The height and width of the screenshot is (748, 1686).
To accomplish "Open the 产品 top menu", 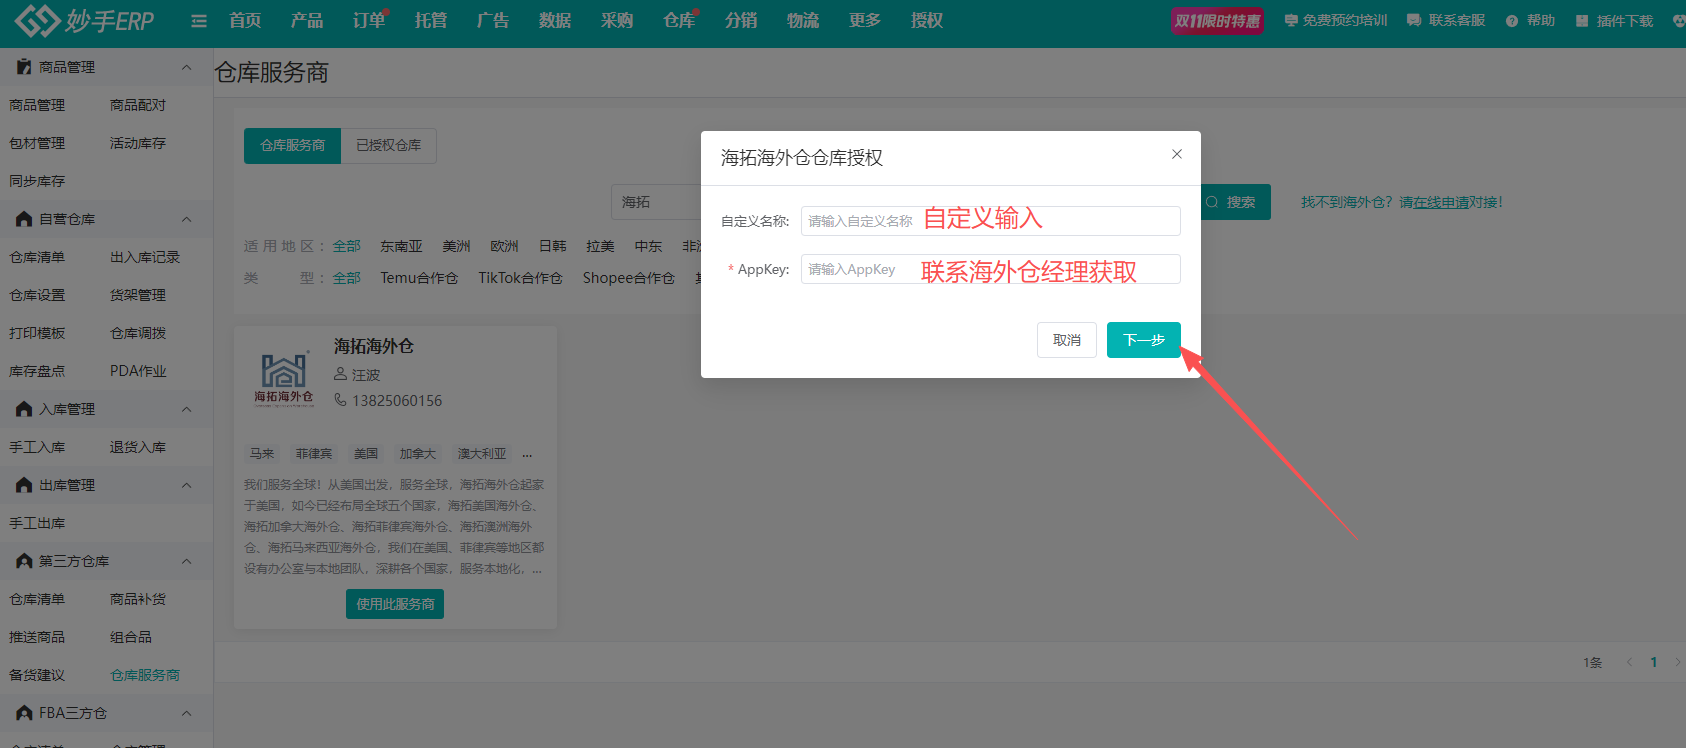I will [x=307, y=20].
